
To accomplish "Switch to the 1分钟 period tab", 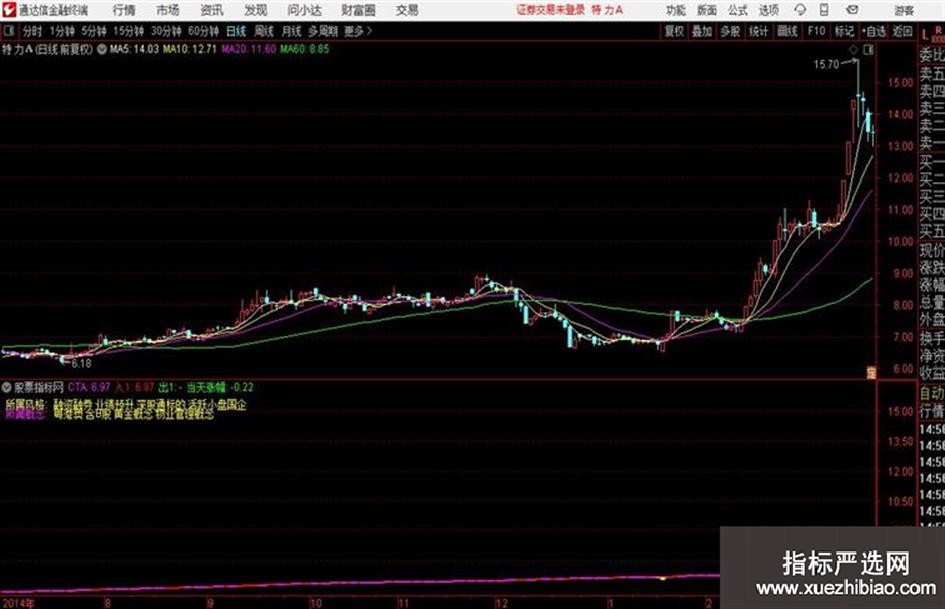I will 62,31.
